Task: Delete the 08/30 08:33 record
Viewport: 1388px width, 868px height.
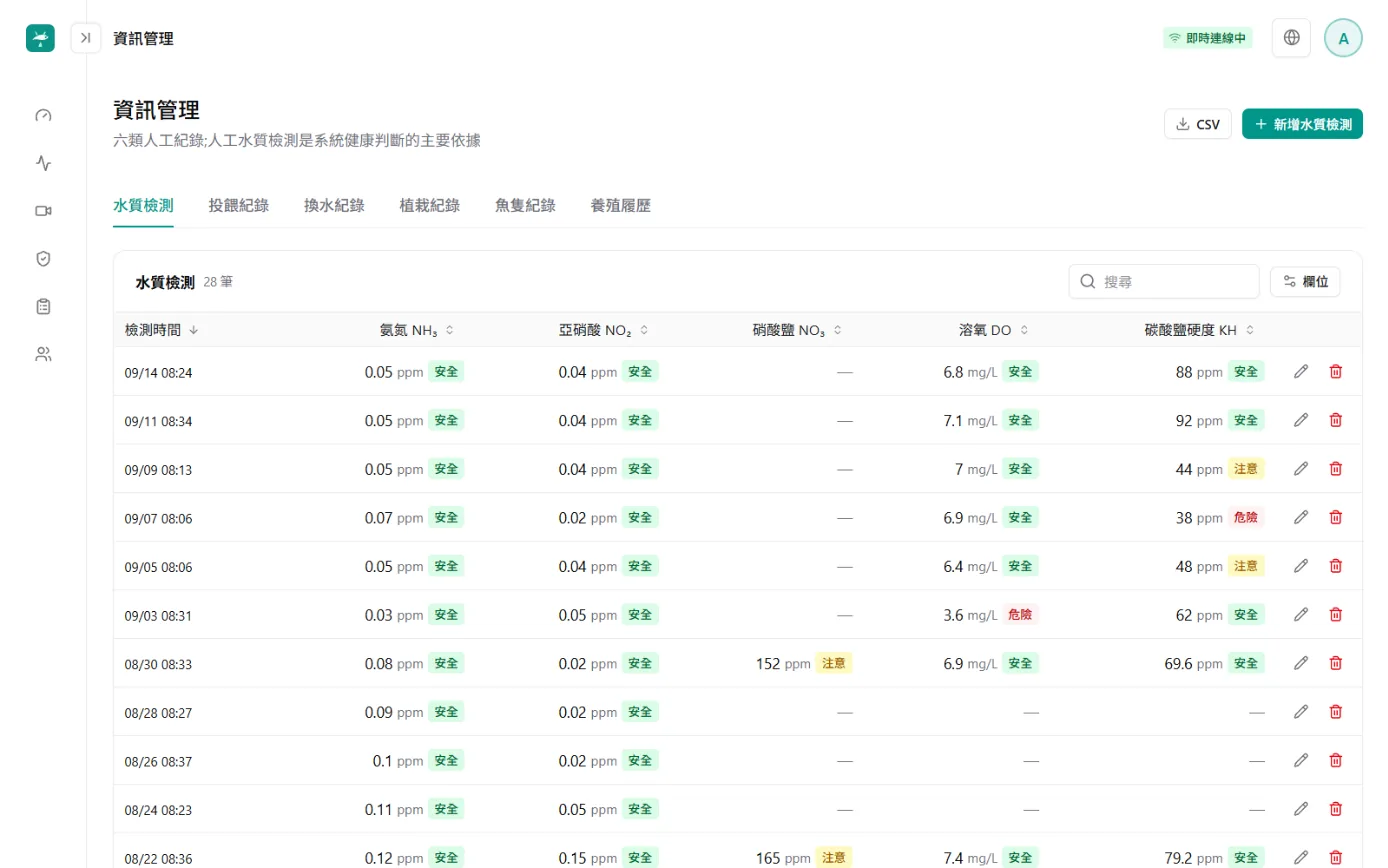Action: 1335,662
